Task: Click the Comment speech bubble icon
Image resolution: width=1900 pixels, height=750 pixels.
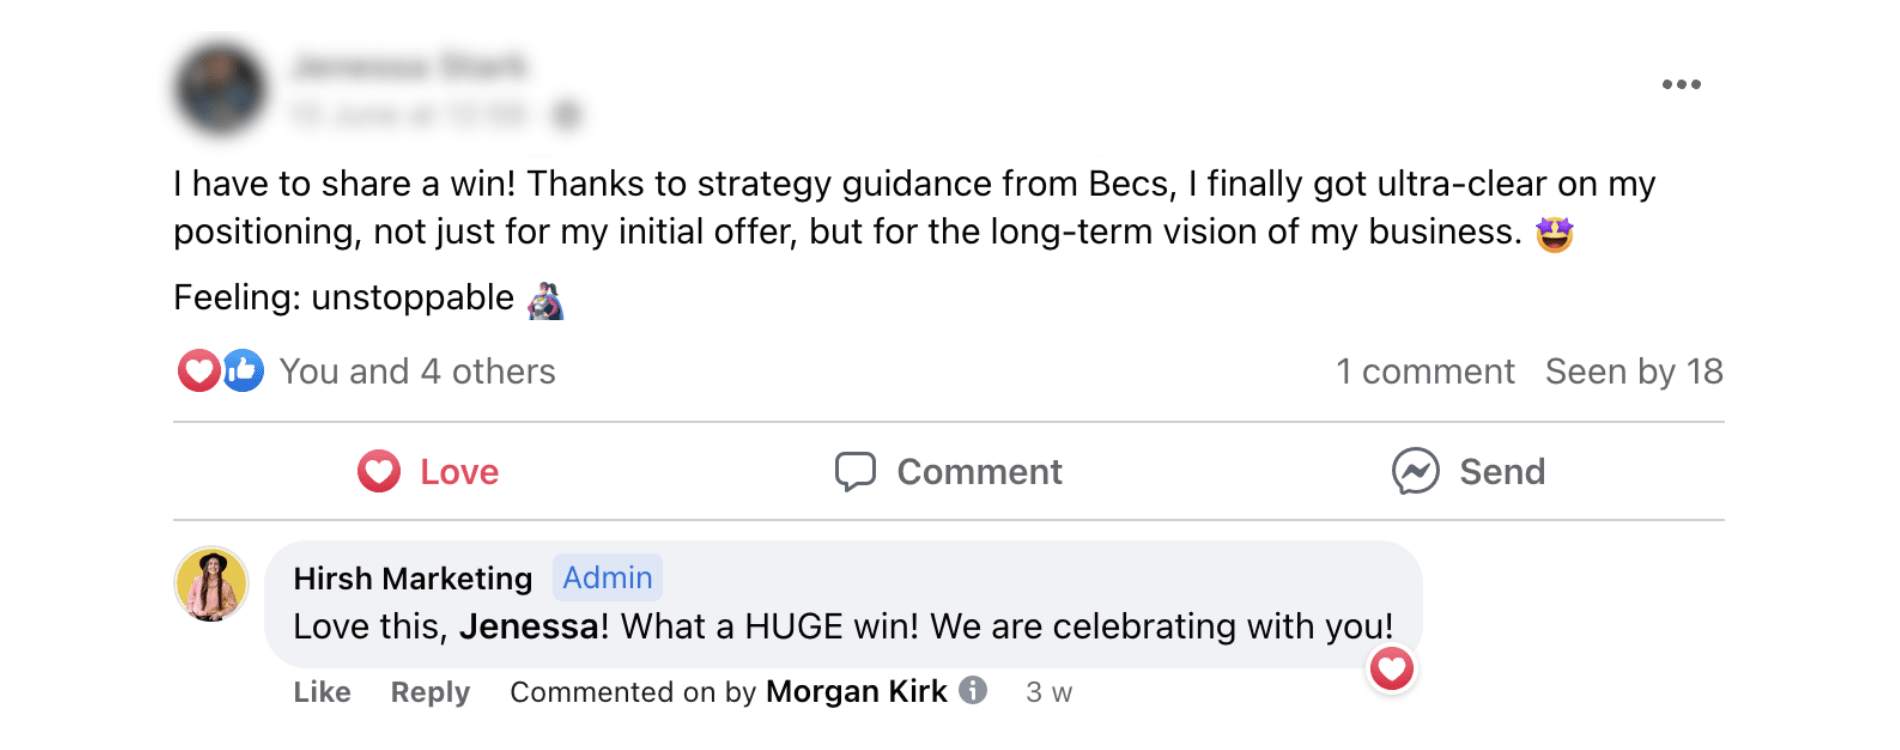Action: [855, 471]
